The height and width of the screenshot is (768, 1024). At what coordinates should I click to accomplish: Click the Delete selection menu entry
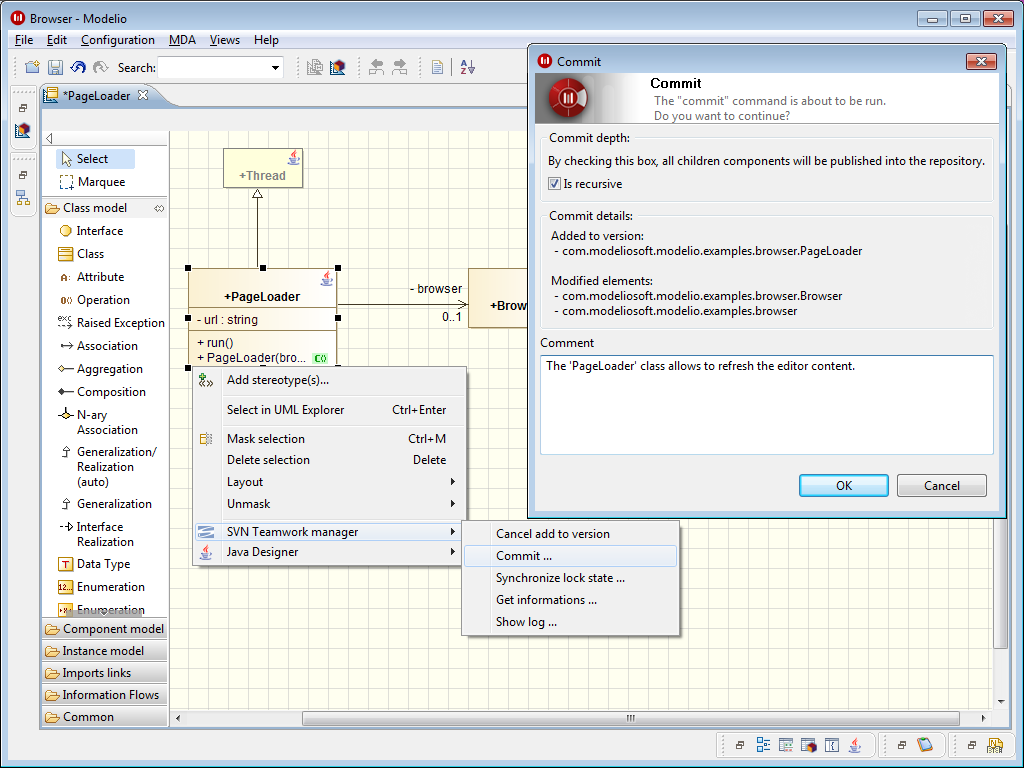[330, 460]
